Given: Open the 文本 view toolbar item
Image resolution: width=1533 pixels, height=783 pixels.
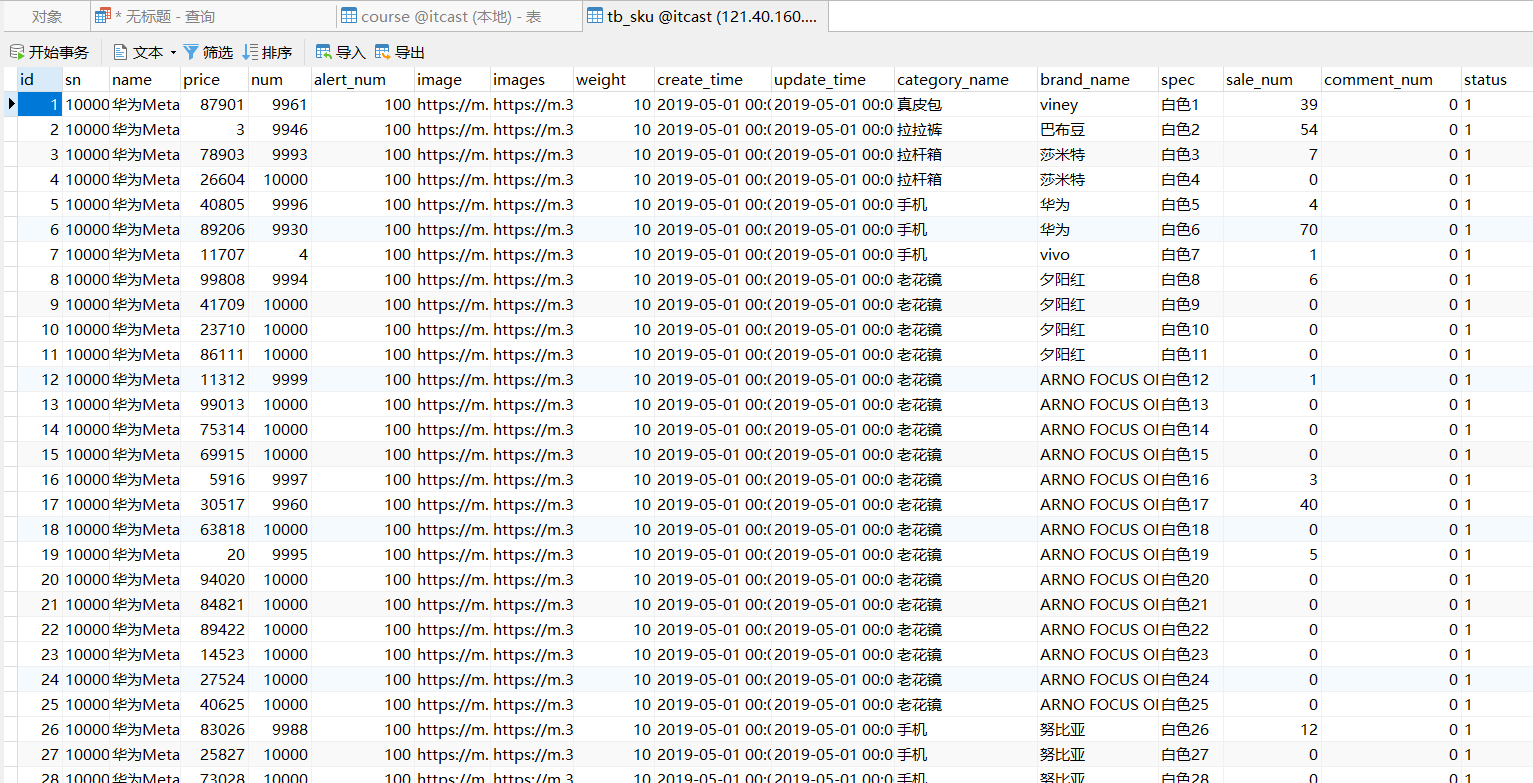Looking at the screenshot, I should [138, 52].
